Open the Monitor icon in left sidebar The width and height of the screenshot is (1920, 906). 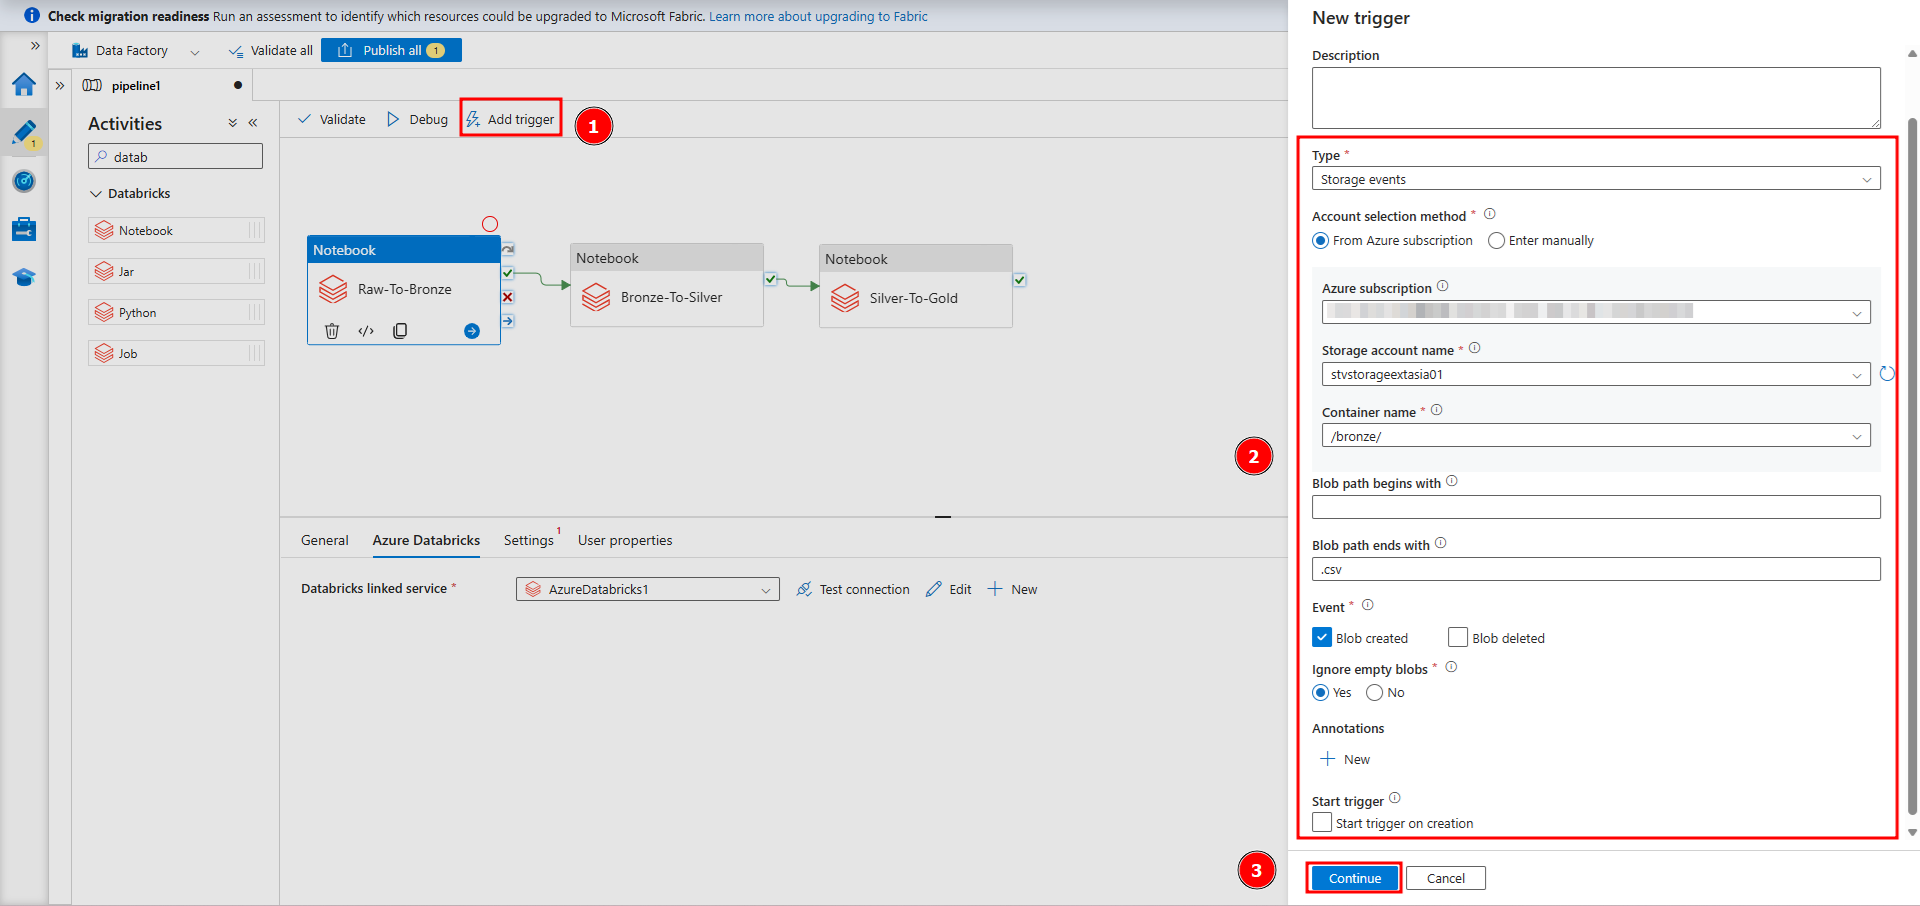tap(24, 181)
